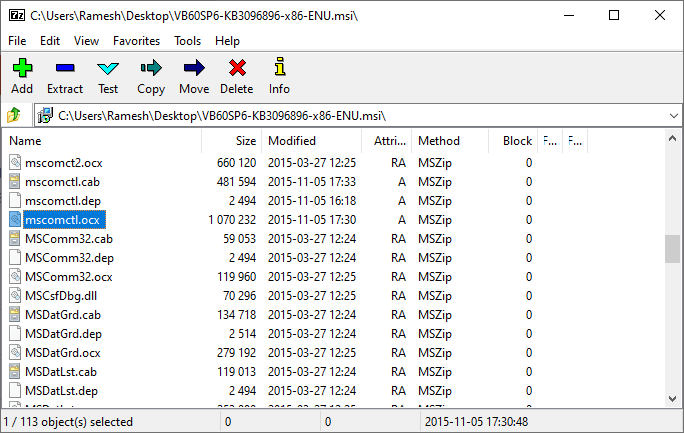Click the msi icon in address bar
Screen dimensions: 684x433
click(45, 116)
